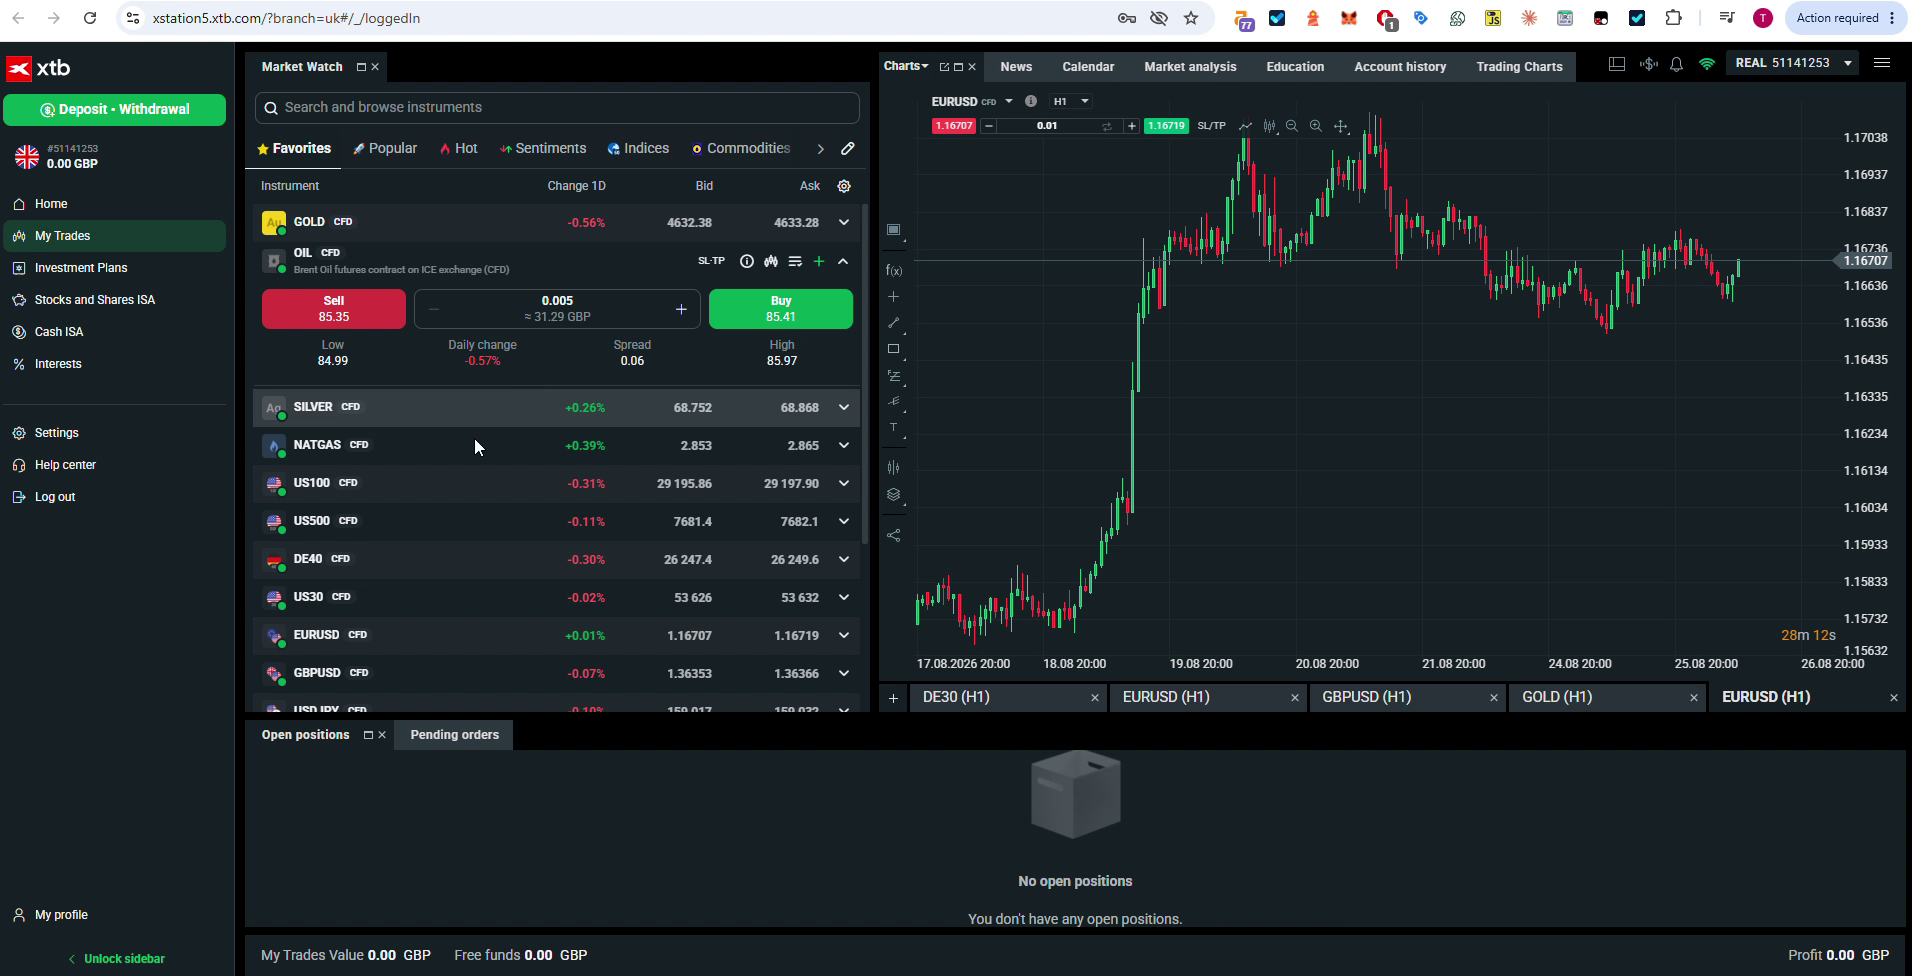Open candlestick chart type selector in toolbar
The height and width of the screenshot is (976, 1912).
(1269, 126)
